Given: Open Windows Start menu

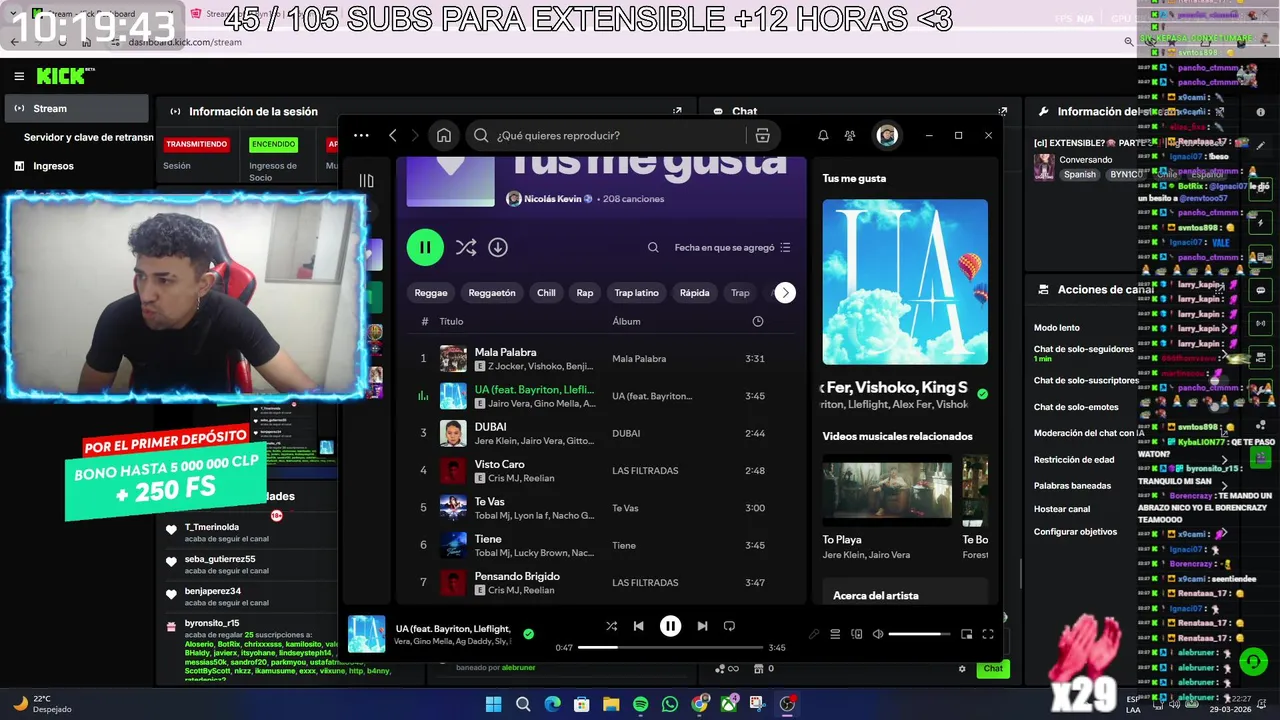Looking at the screenshot, I should click(x=493, y=704).
